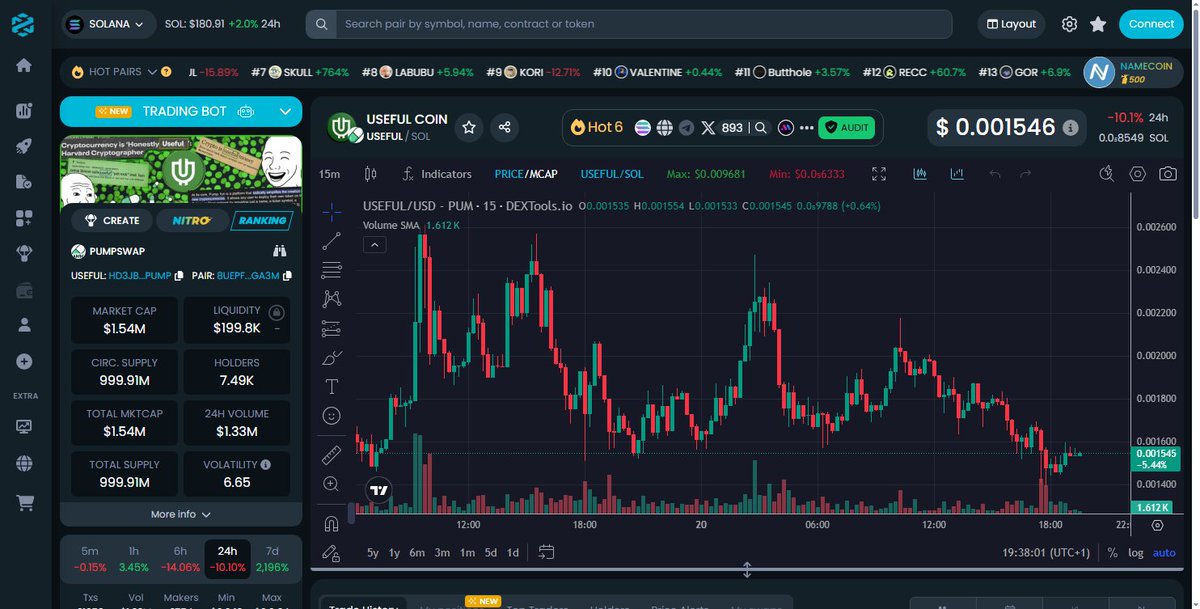Select the emoji sticker tool
This screenshot has height=609, width=1200.
(332, 415)
